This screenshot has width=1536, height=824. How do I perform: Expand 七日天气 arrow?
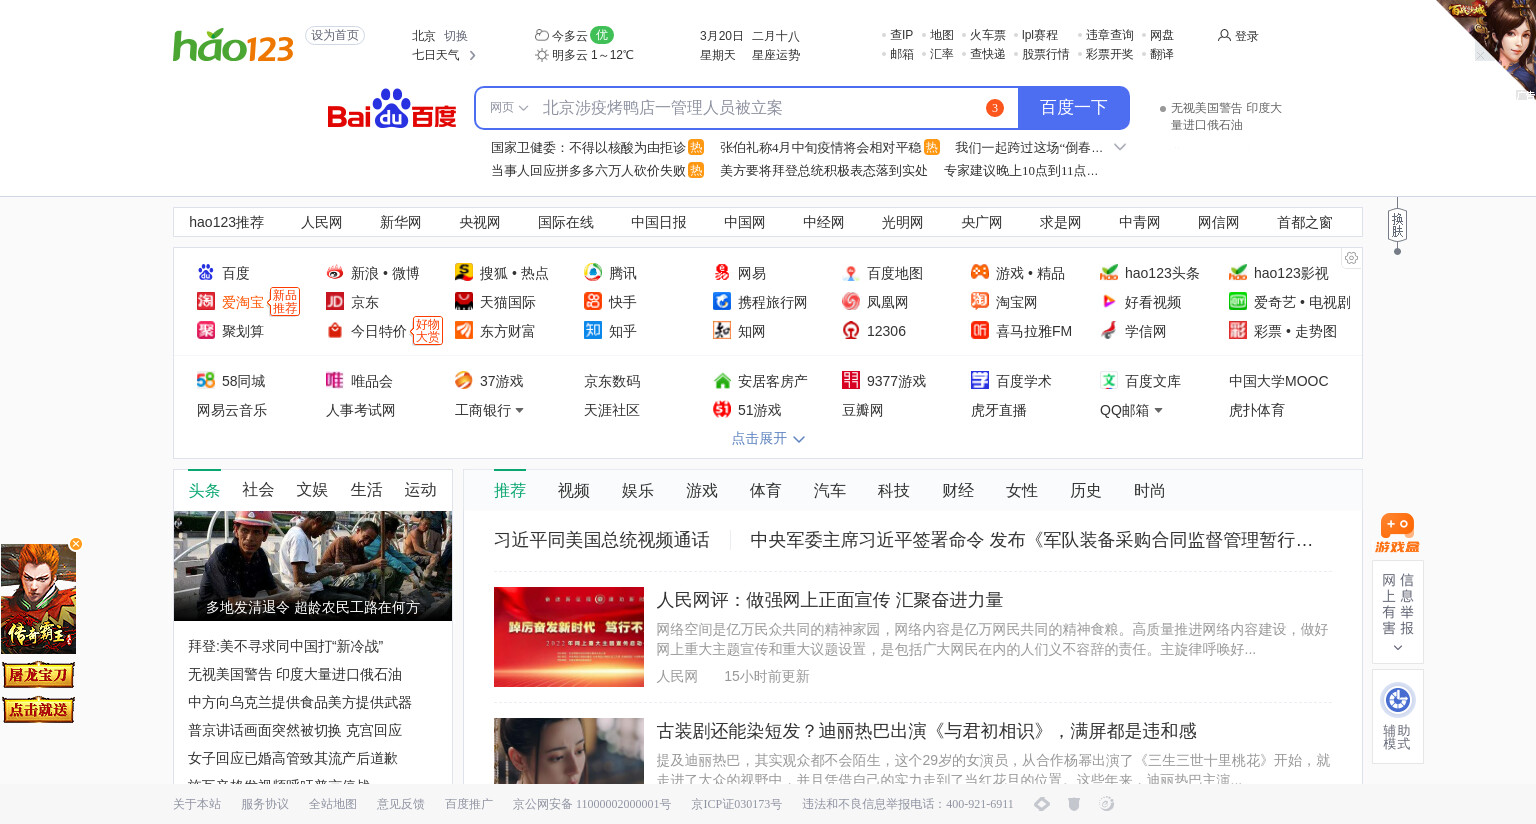coord(472,55)
